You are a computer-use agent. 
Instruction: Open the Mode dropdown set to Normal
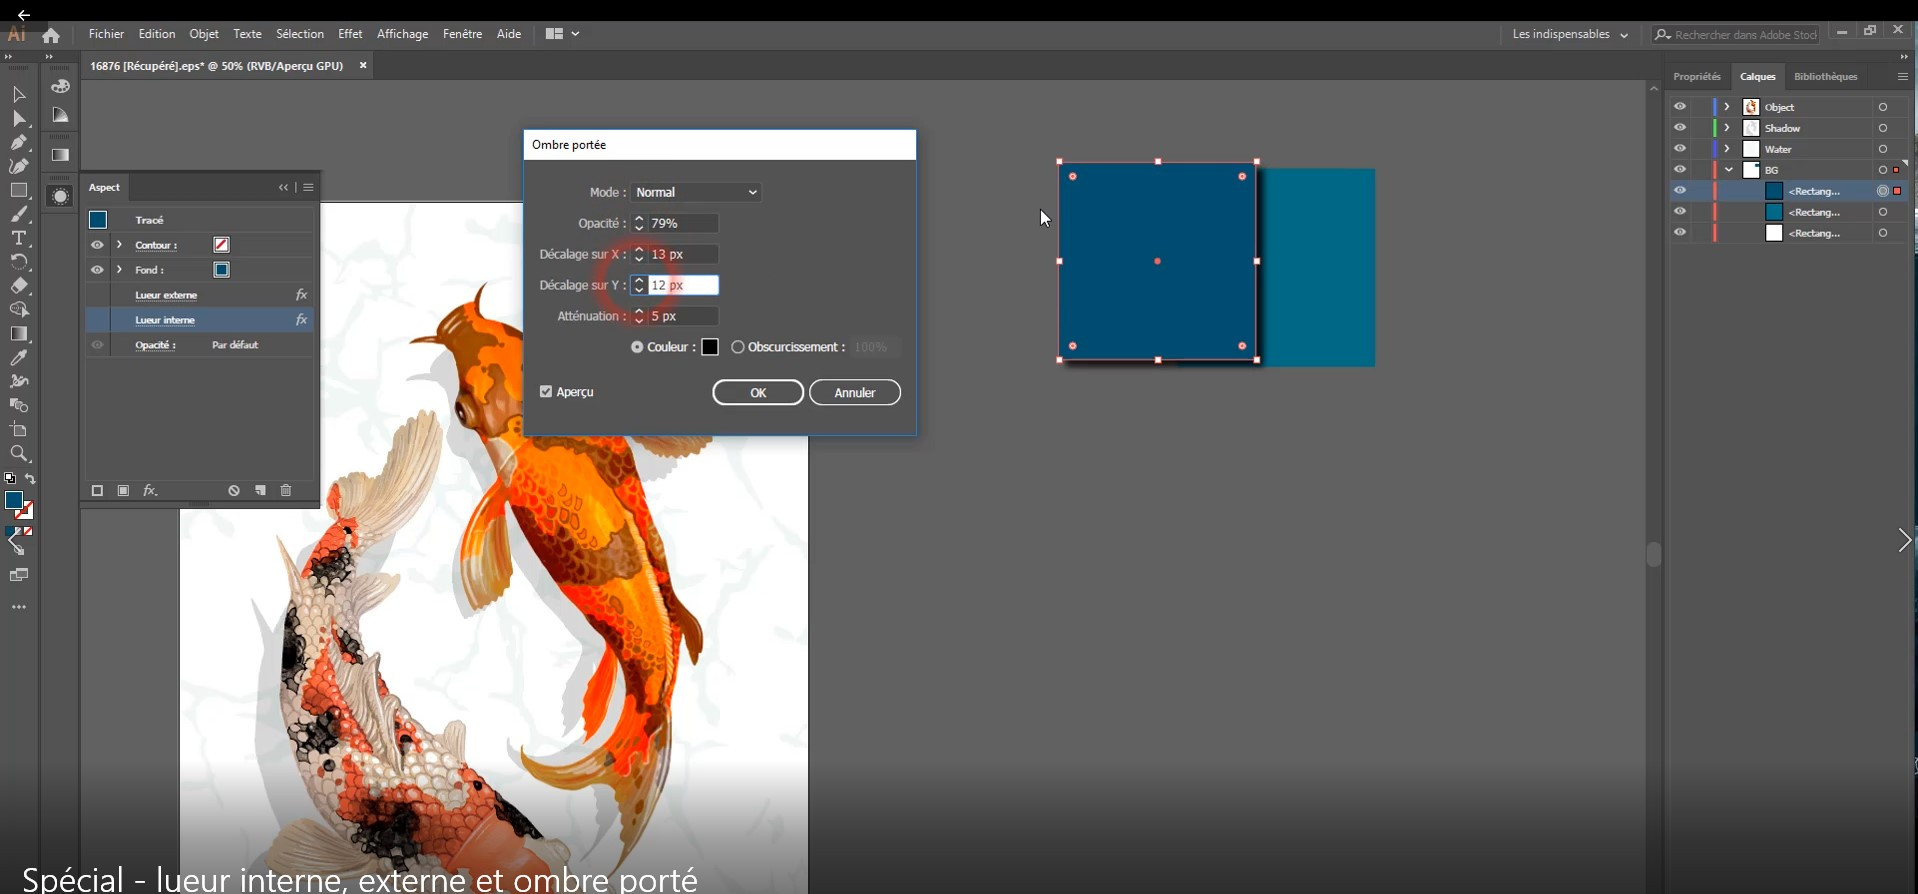(x=696, y=192)
